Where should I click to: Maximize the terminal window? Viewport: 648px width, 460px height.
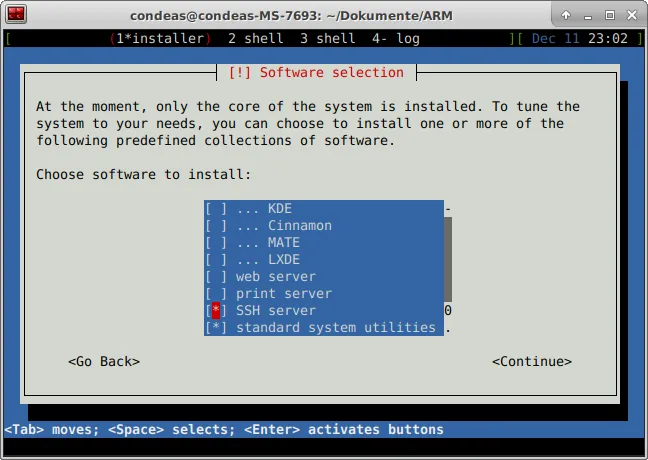(x=610, y=15)
